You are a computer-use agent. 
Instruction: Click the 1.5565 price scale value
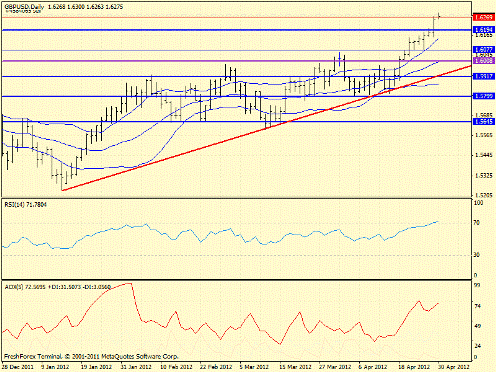[483, 136]
